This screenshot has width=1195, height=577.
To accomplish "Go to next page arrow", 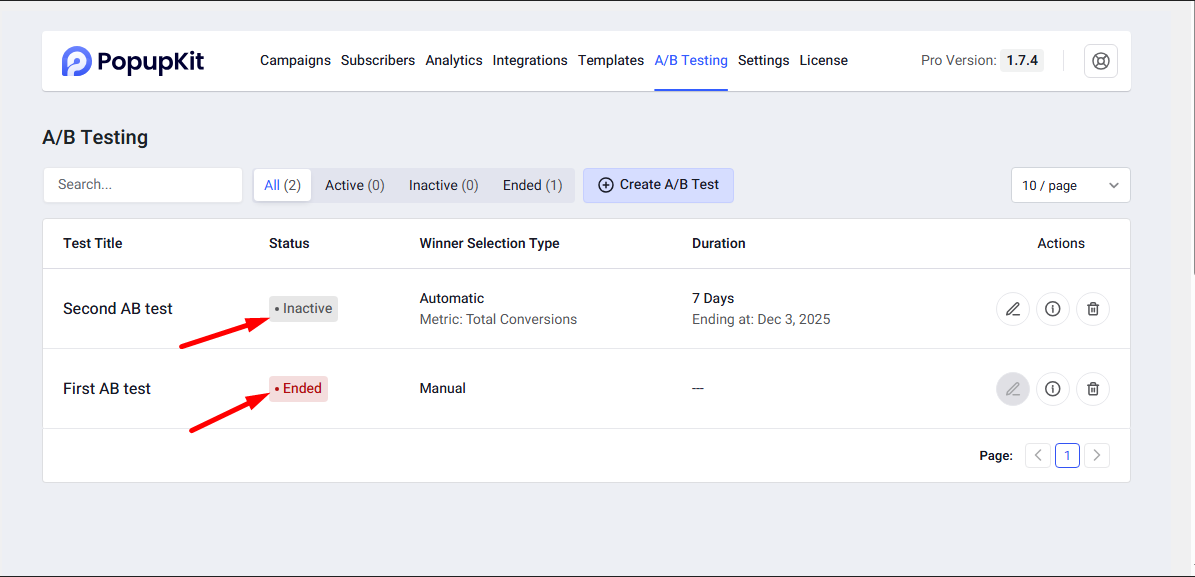I will 1097,456.
